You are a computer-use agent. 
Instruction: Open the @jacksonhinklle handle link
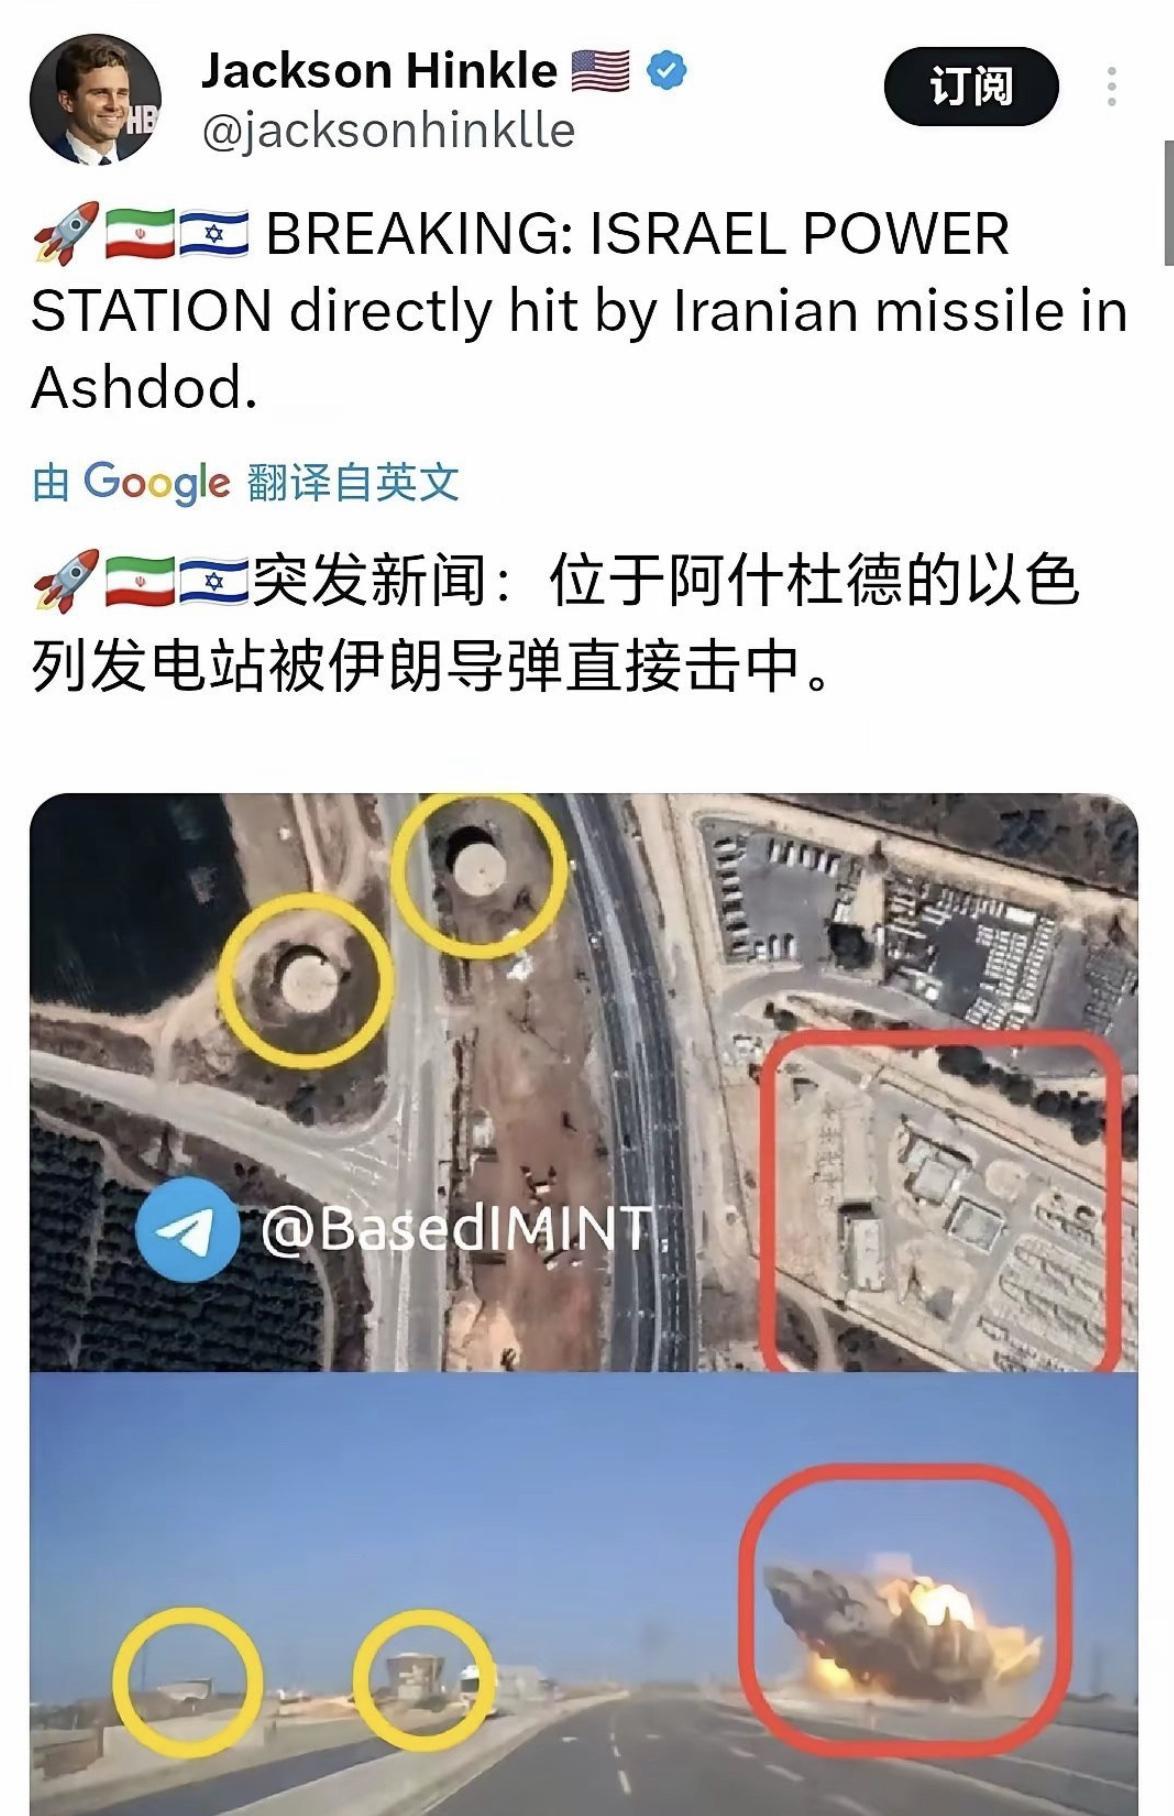click(x=388, y=131)
